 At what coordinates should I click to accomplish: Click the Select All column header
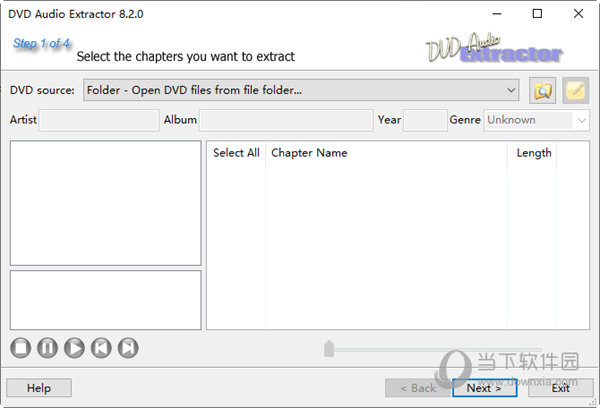click(236, 153)
